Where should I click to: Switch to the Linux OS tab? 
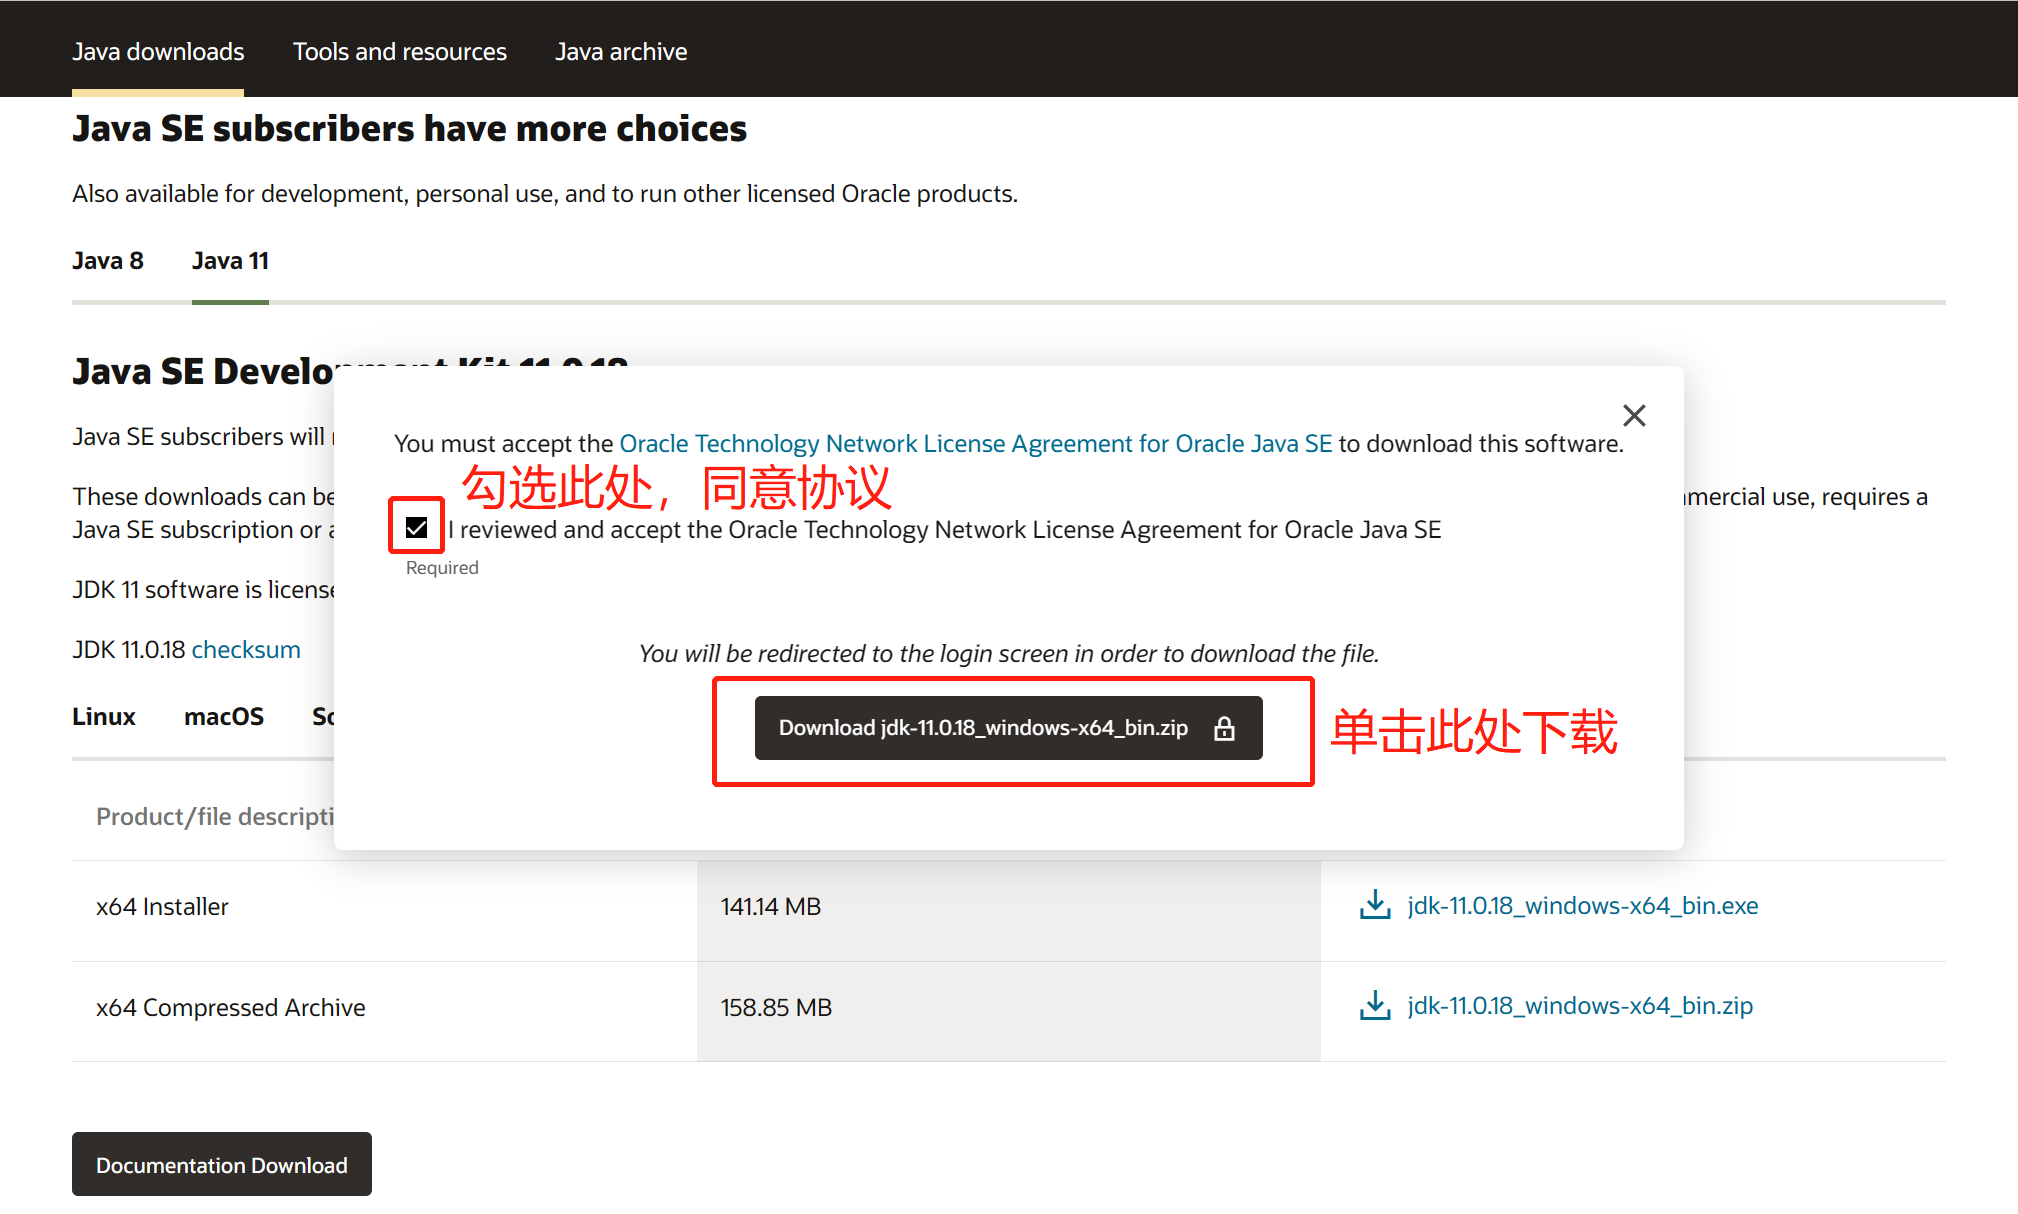(x=103, y=716)
